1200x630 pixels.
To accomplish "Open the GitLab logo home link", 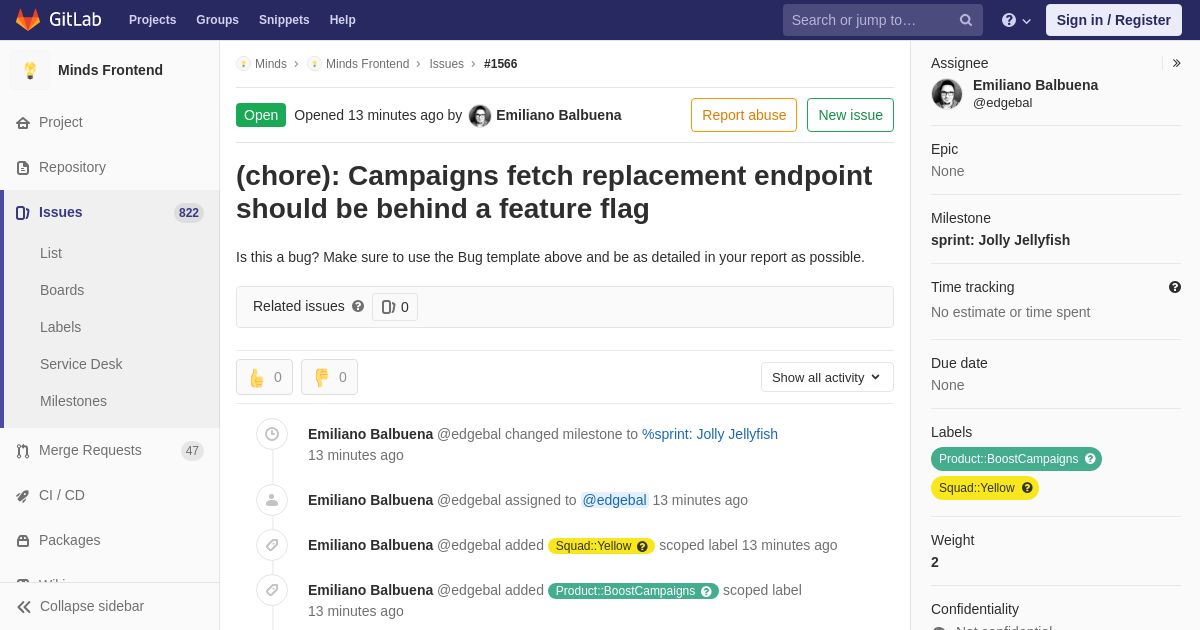I will coord(58,20).
